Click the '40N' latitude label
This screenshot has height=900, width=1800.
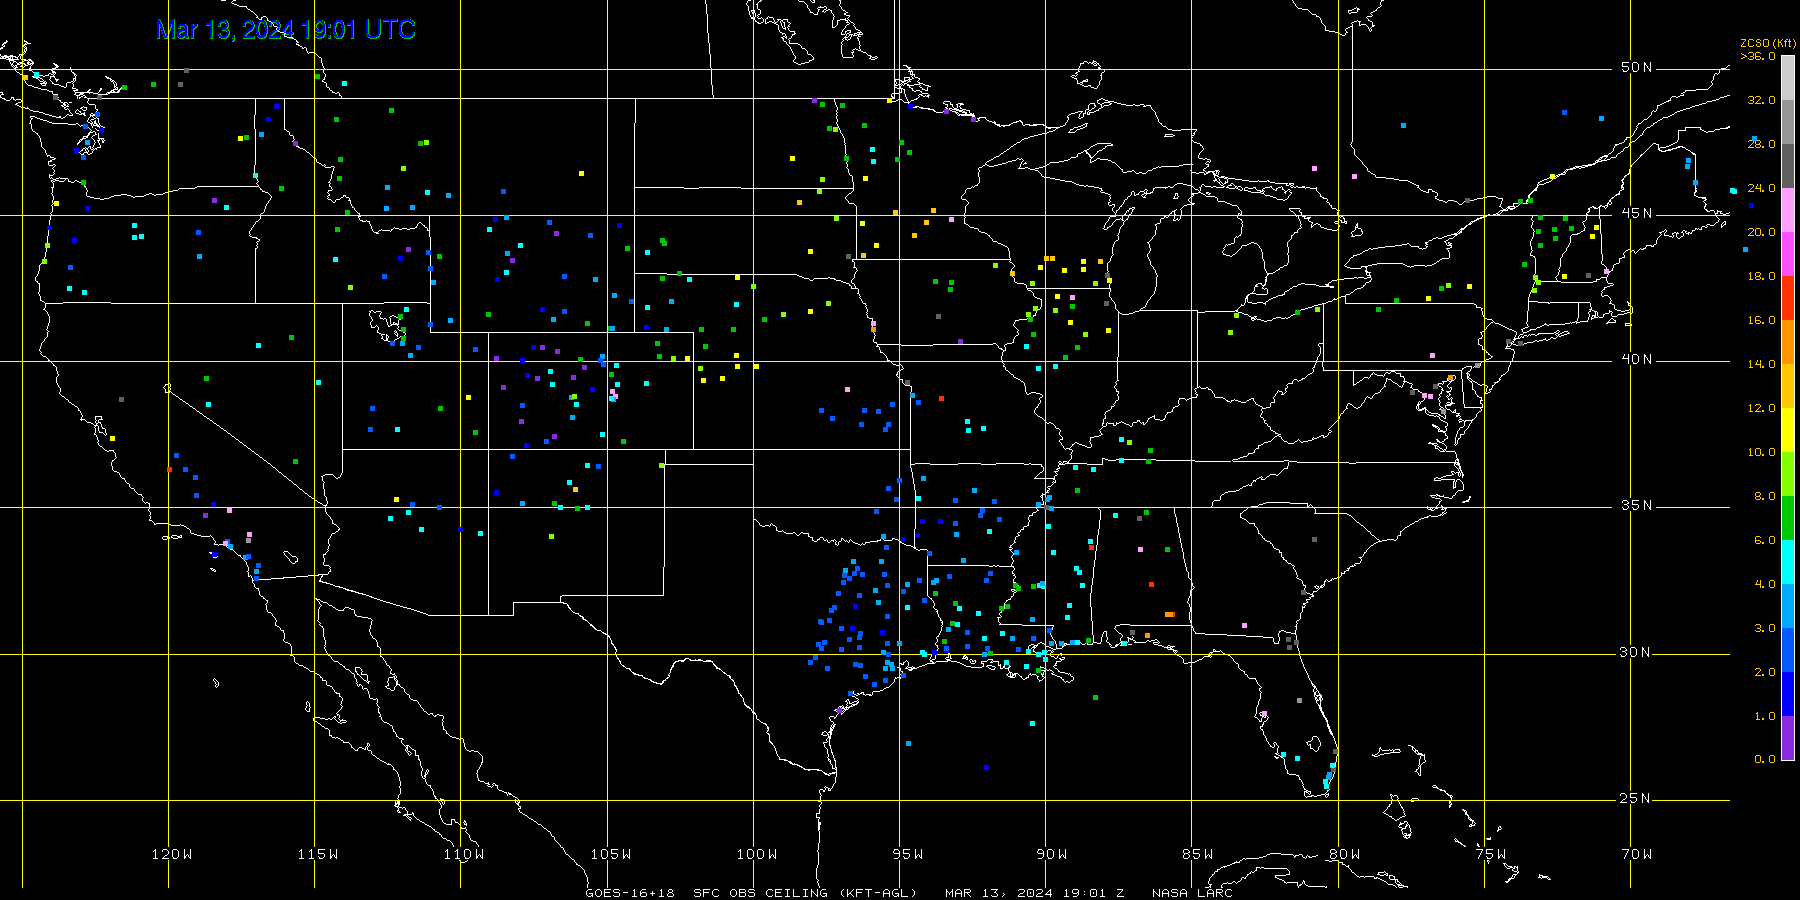pyautogui.click(x=1637, y=360)
